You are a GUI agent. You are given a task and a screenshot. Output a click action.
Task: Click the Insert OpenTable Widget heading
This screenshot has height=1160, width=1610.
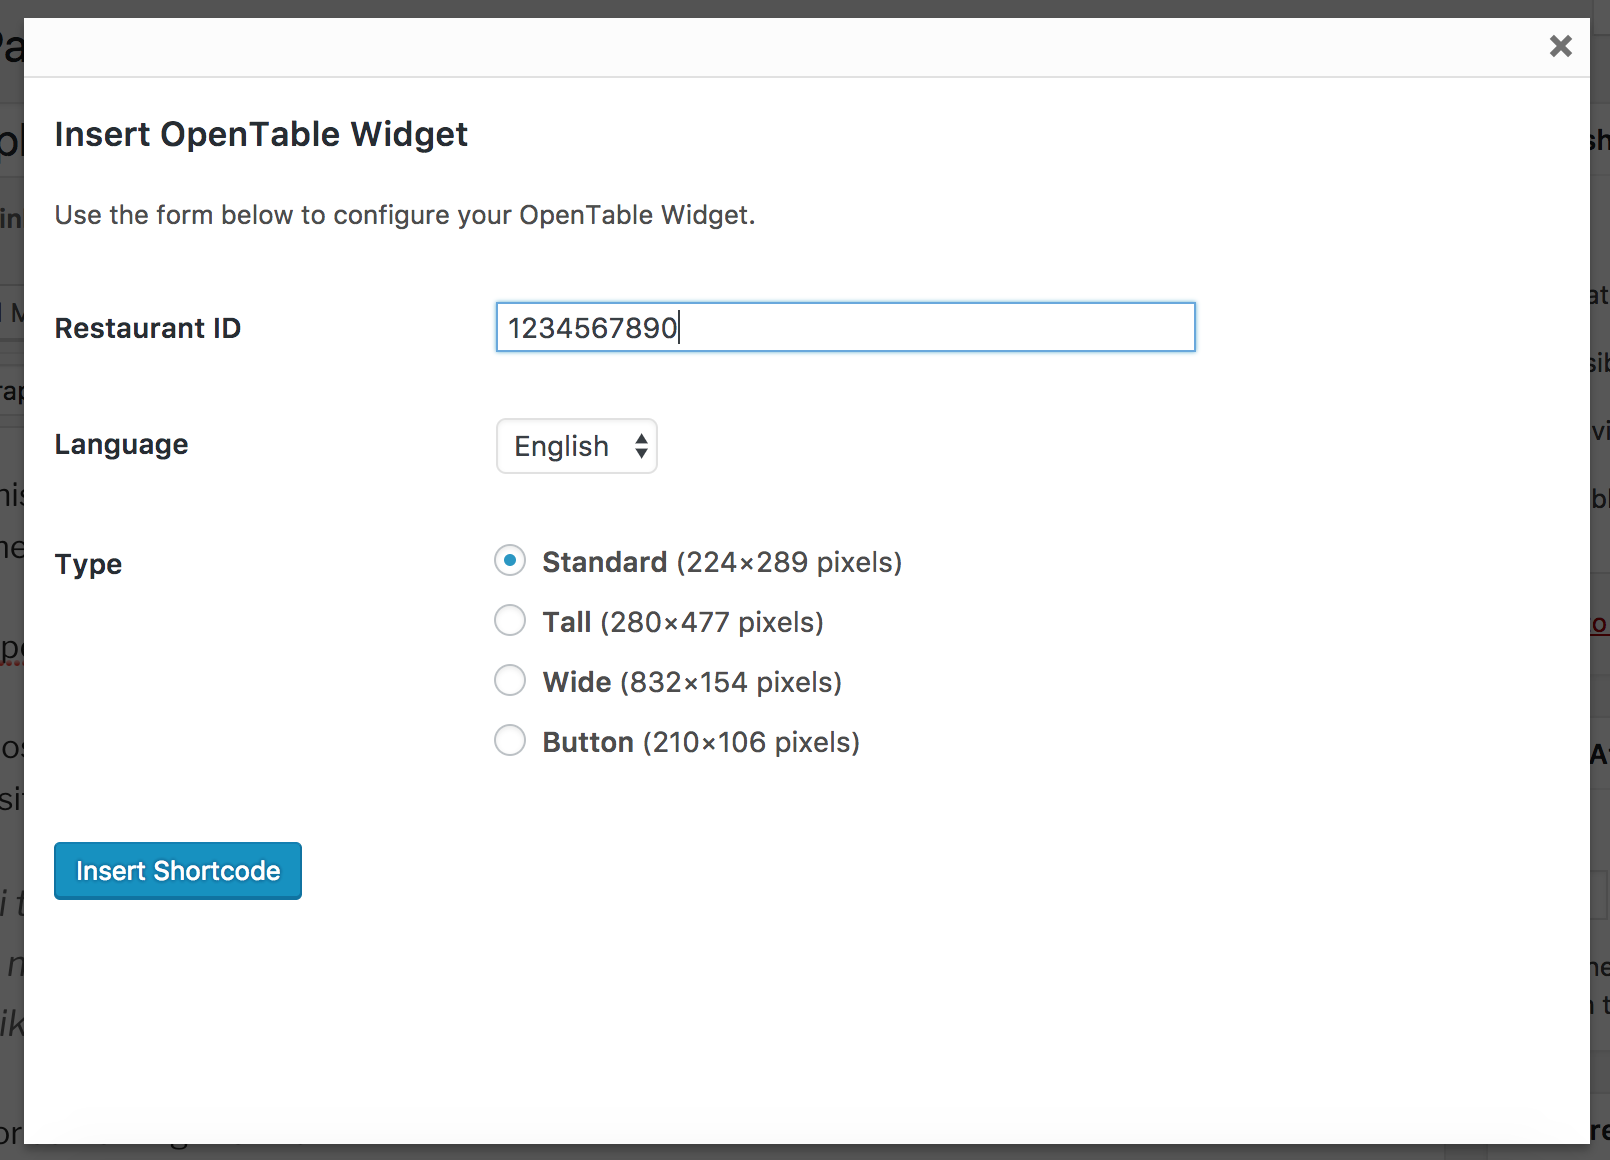[261, 134]
